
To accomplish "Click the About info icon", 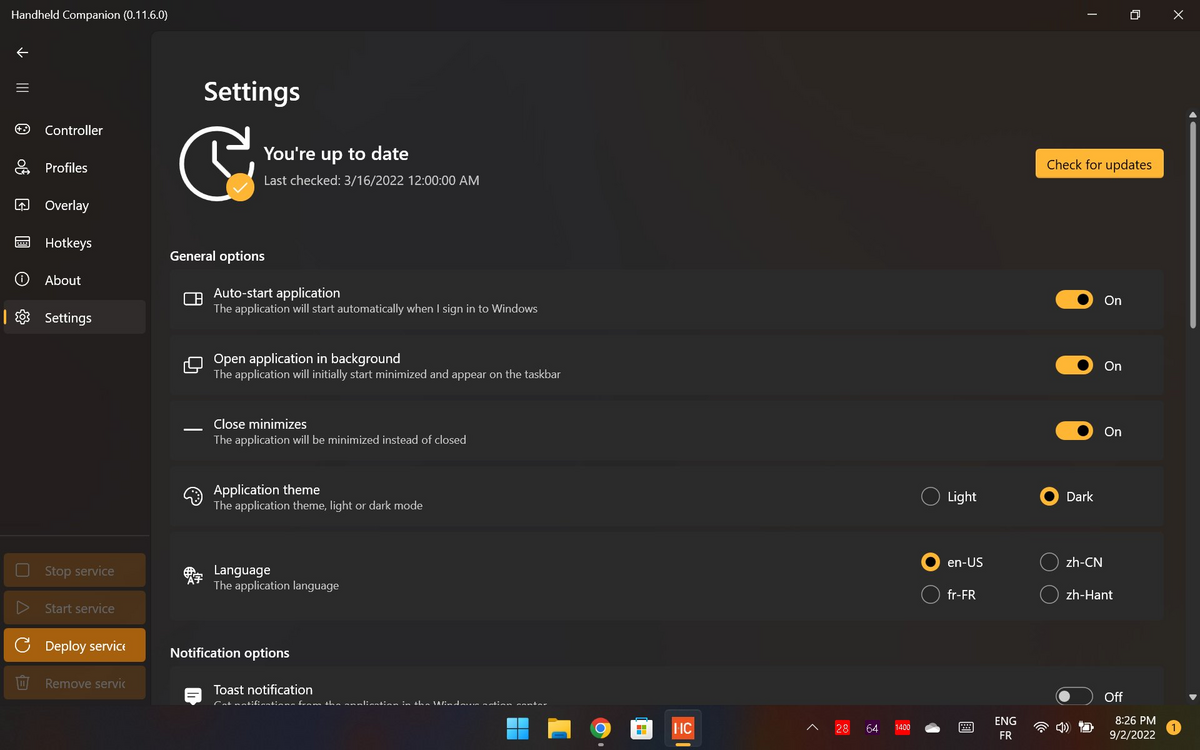I will 22,280.
